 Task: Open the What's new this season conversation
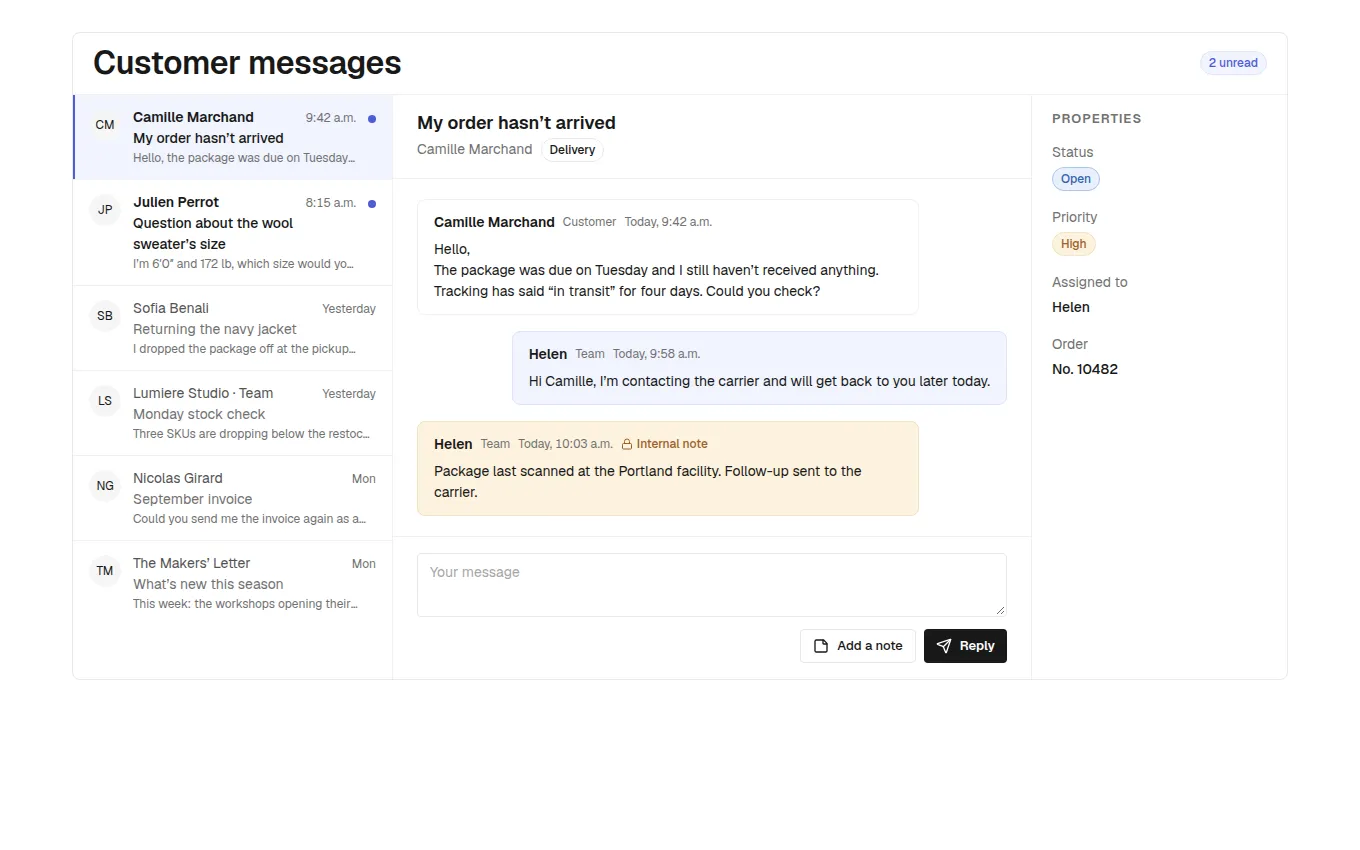click(233, 583)
